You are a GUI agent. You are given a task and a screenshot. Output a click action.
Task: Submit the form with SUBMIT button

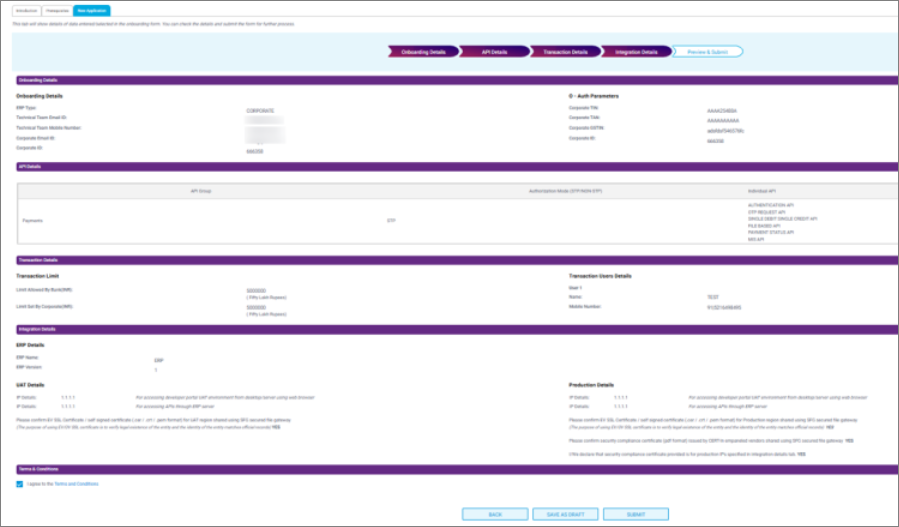635,514
